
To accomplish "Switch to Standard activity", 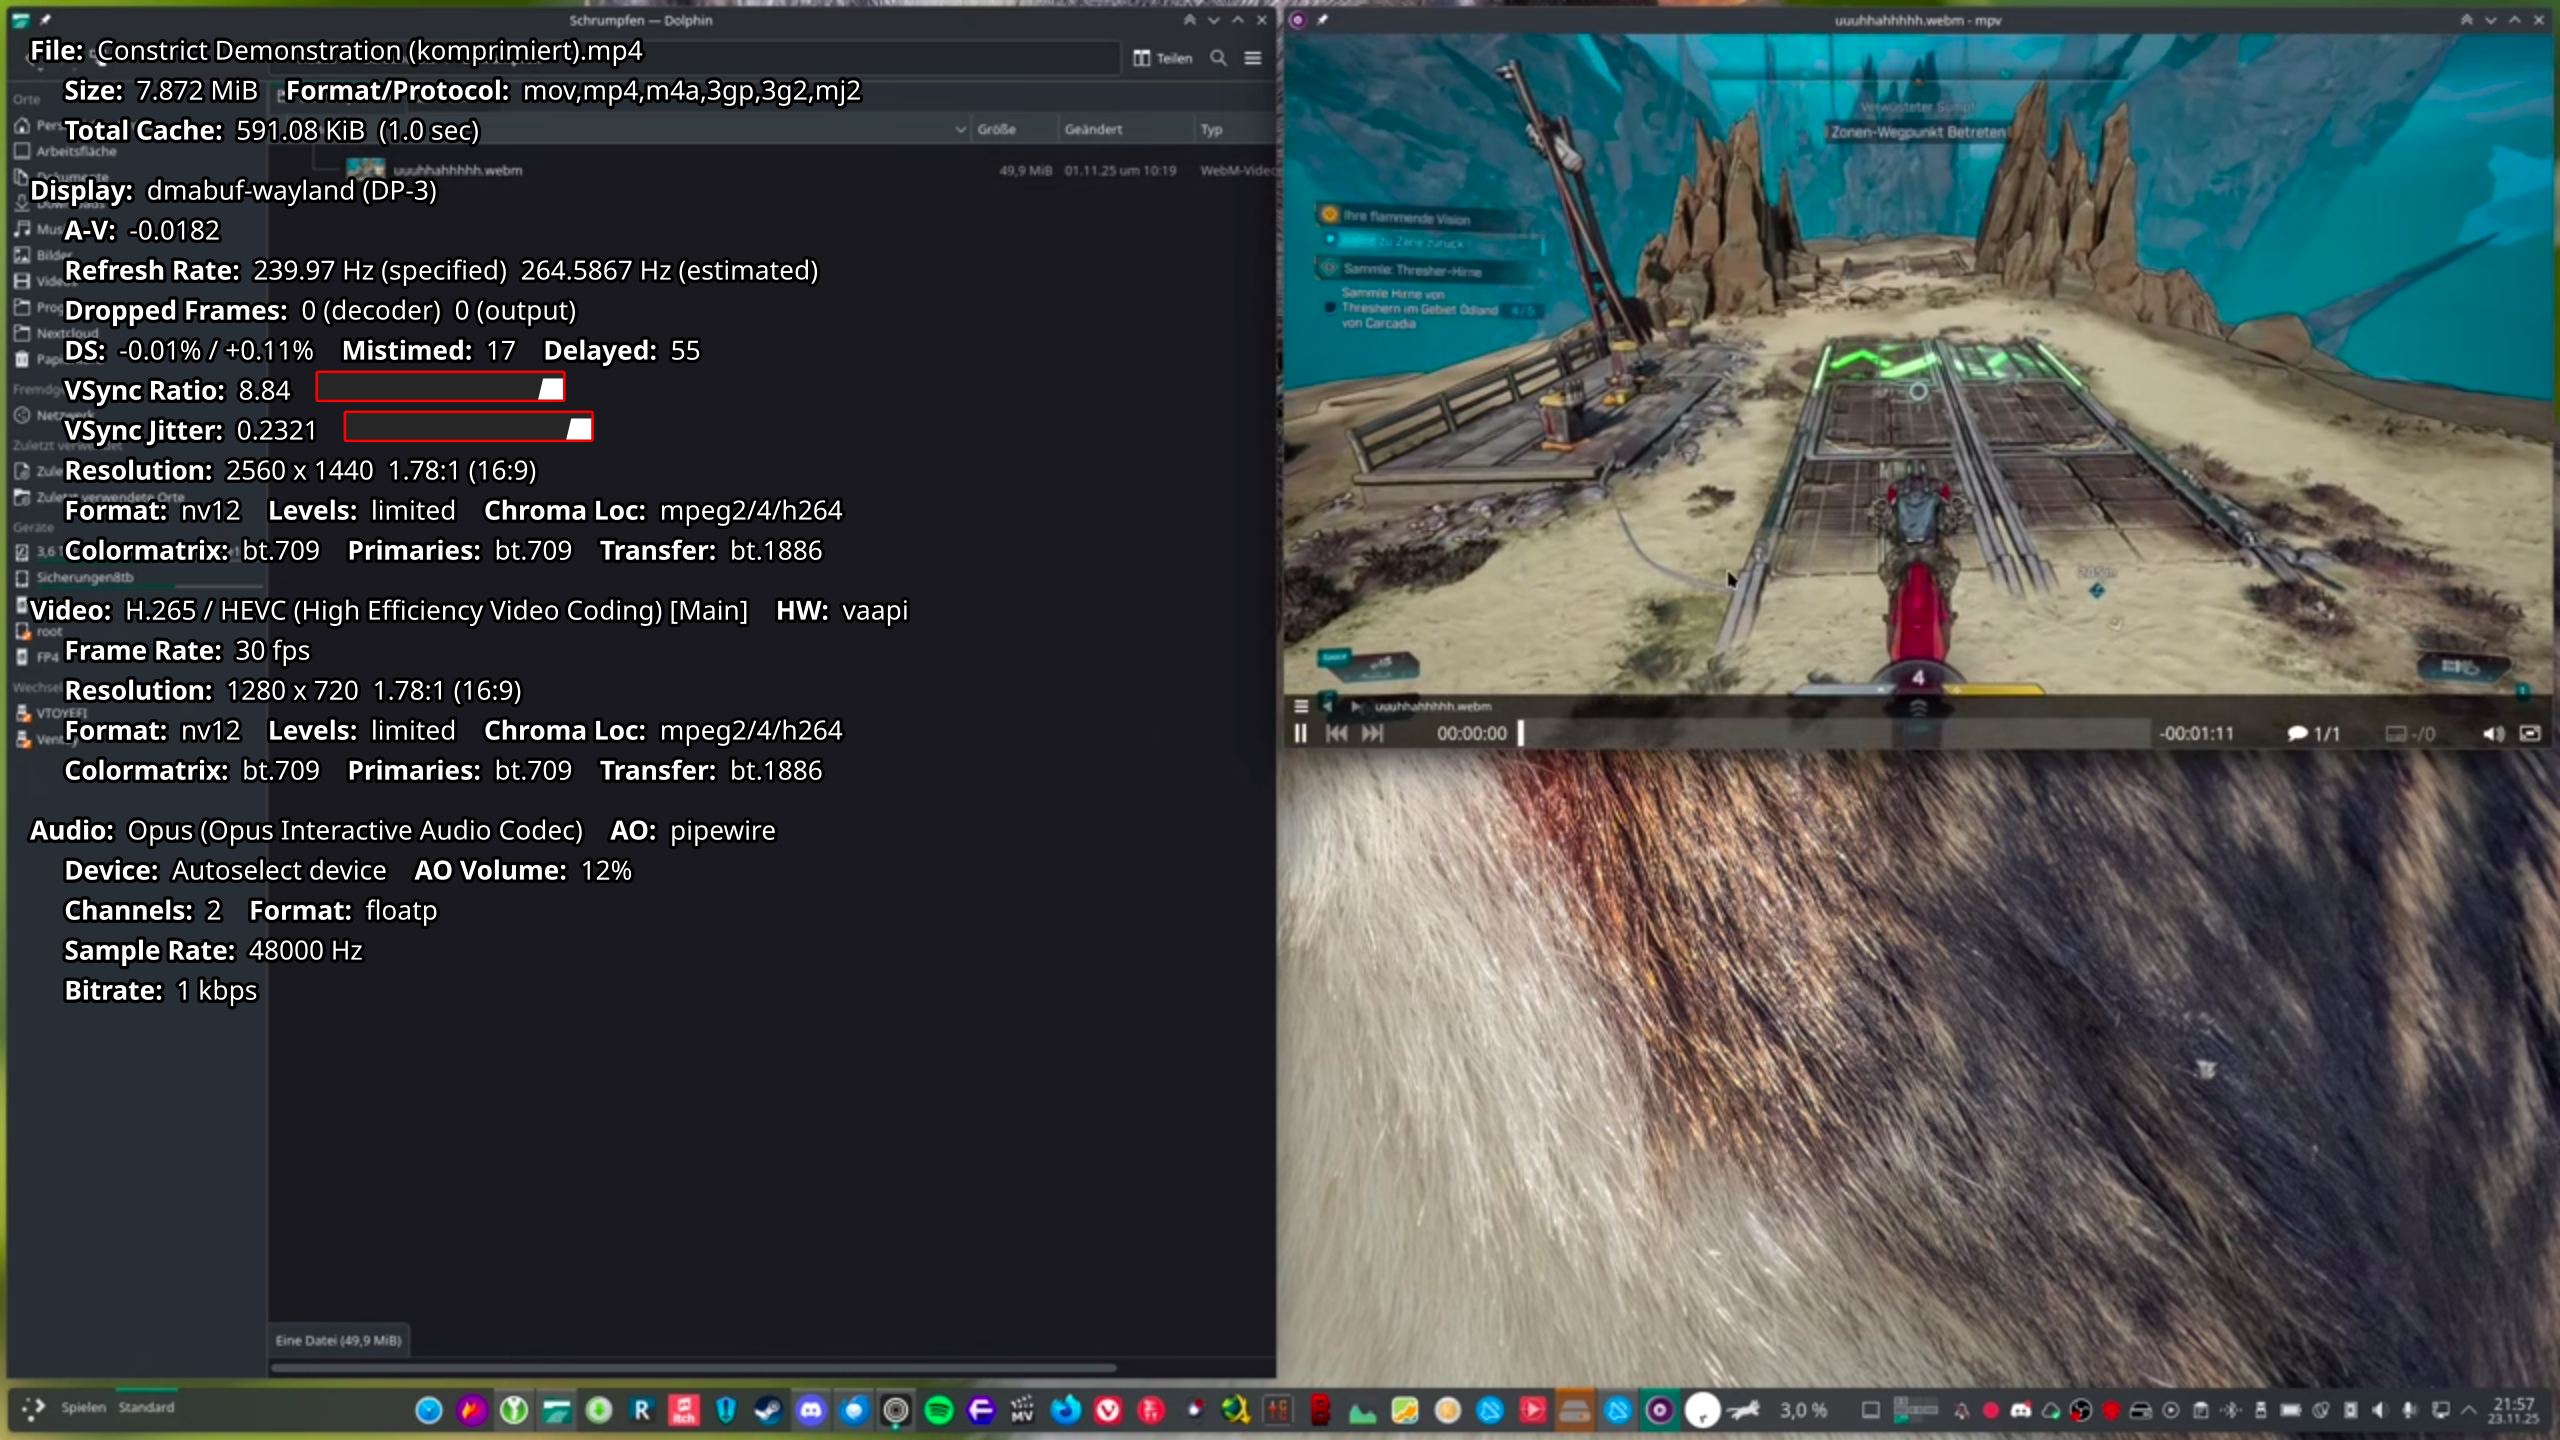I will 146,1407.
